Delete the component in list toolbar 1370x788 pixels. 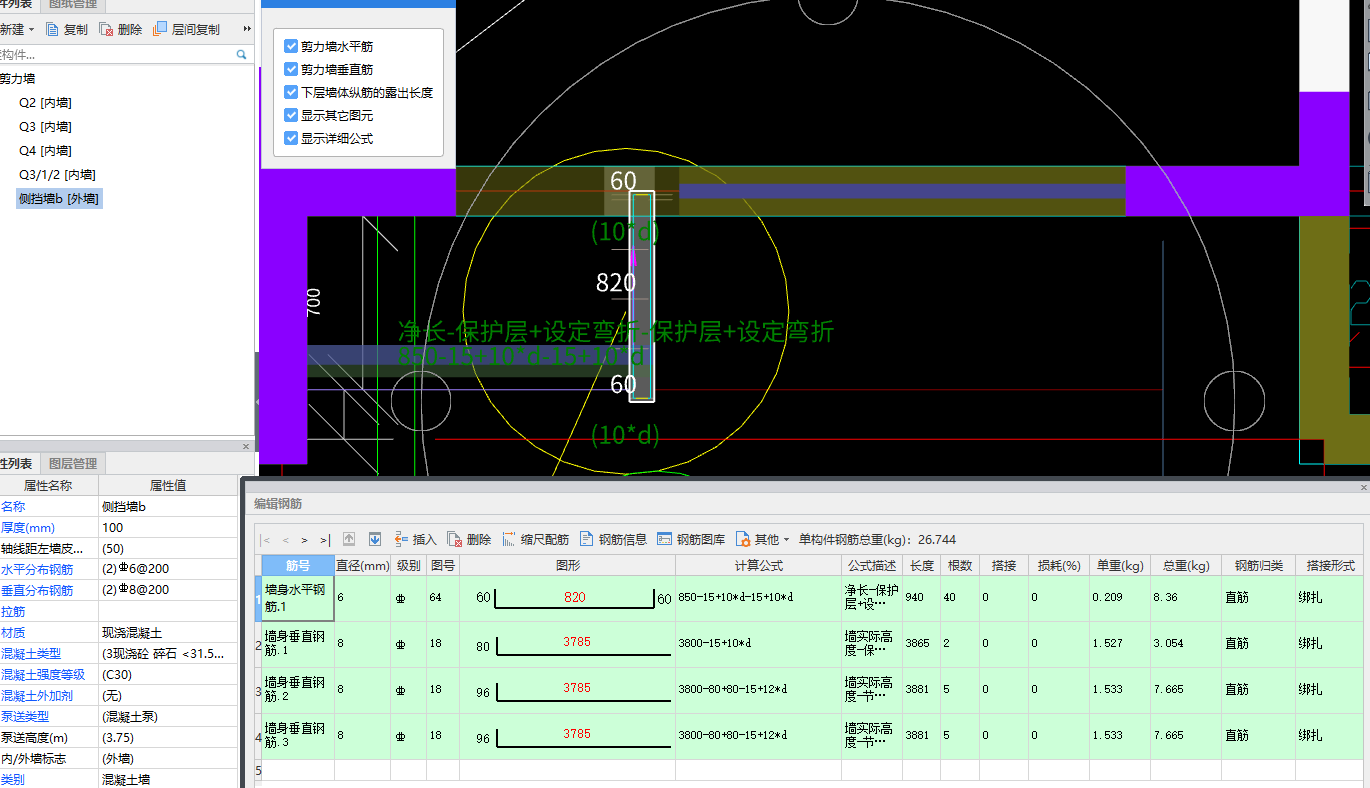[x=121, y=30]
